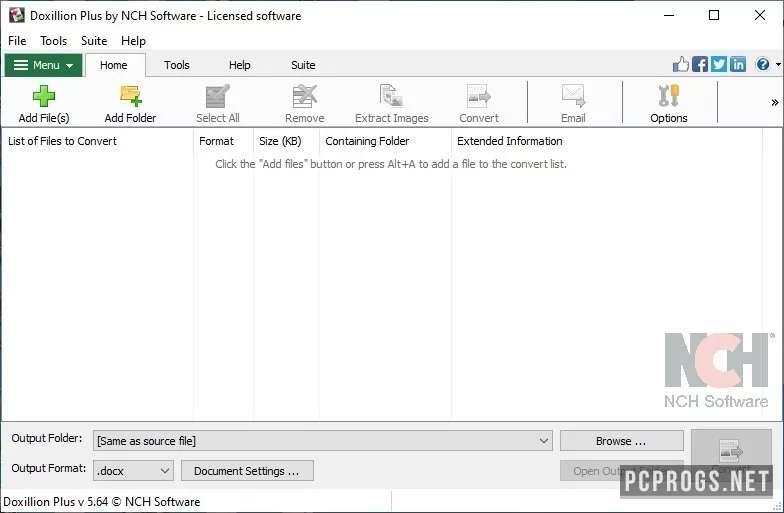Click the Extended Information column header
784x513 pixels.
tap(607, 141)
